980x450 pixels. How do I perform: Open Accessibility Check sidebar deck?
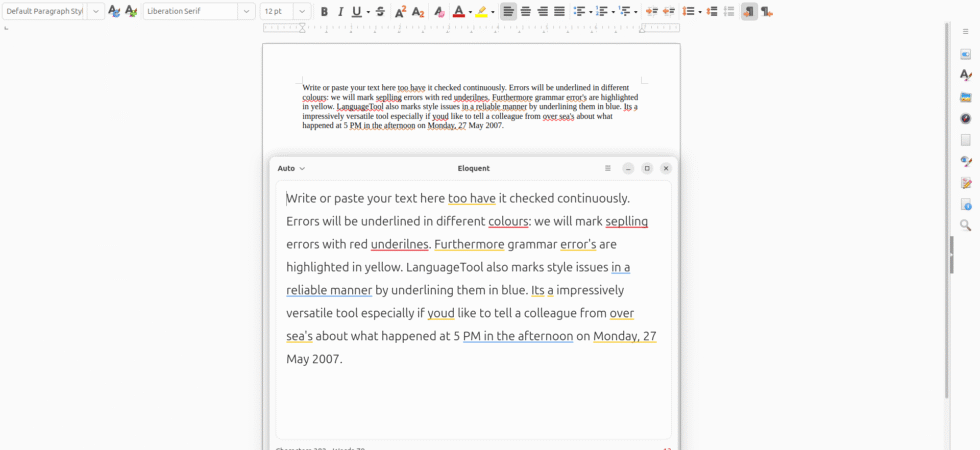pyautogui.click(x=966, y=204)
